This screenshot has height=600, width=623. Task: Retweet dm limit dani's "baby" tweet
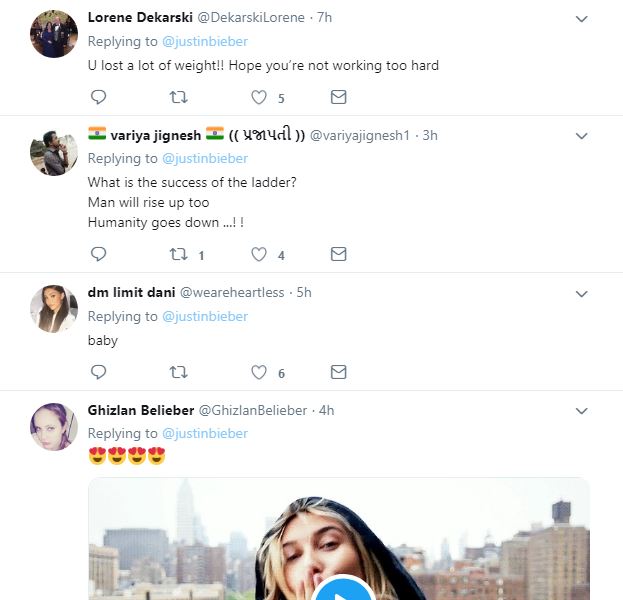pyautogui.click(x=179, y=372)
